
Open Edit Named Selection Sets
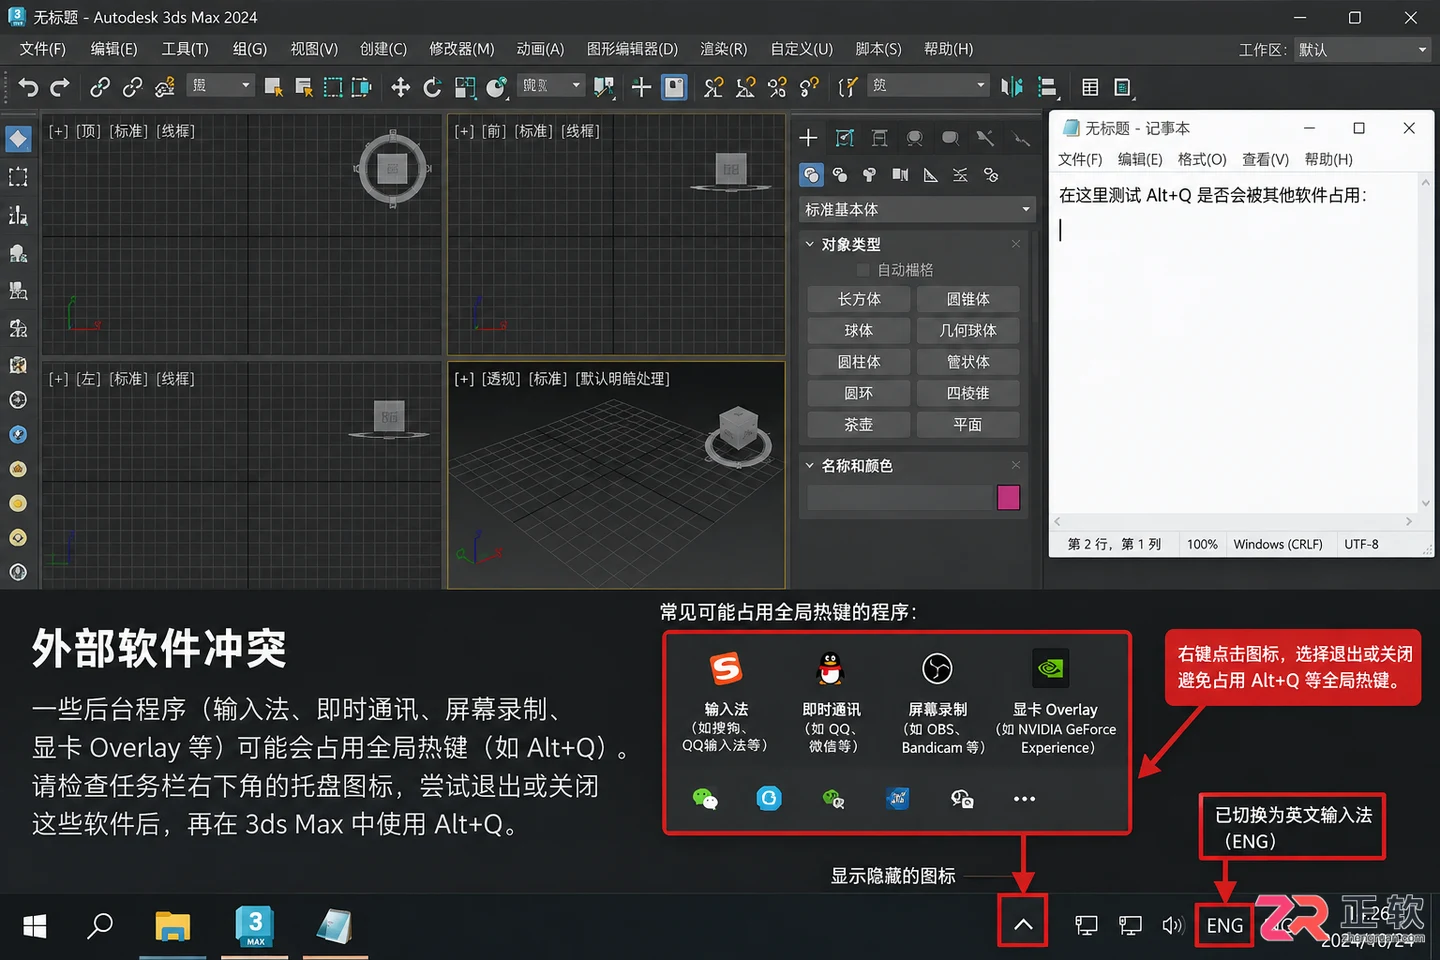848,87
